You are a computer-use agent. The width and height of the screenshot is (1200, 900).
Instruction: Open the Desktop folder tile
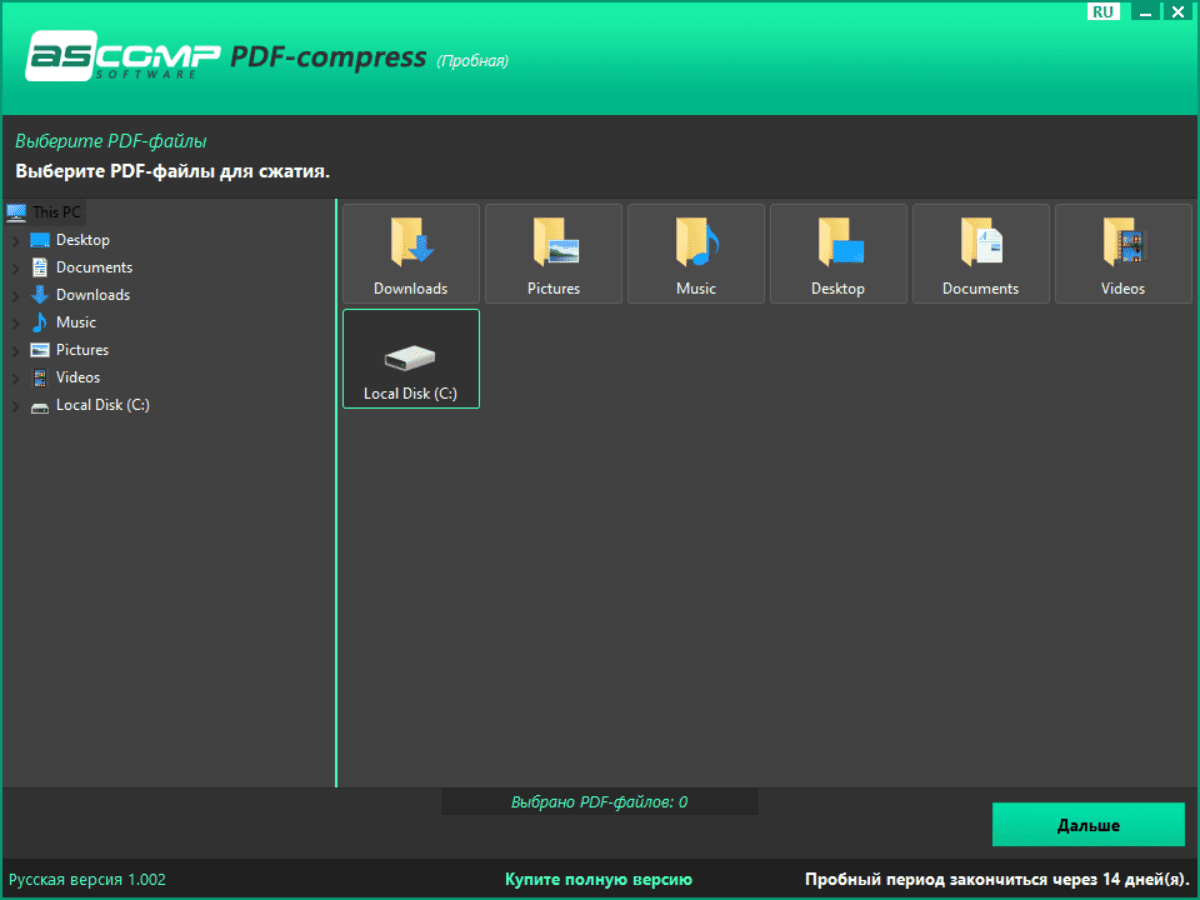(838, 254)
